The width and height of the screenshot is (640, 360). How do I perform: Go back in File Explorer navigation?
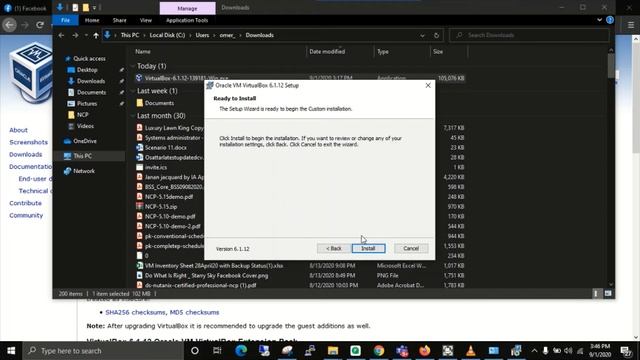click(61, 36)
